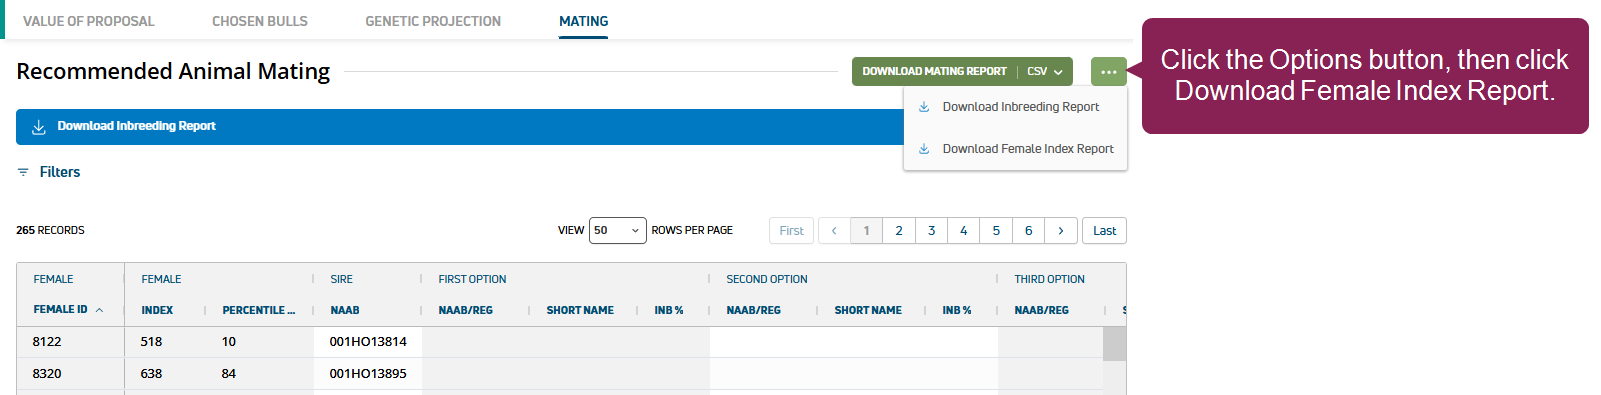Switch to the Genetic Projection tab
Image resolution: width=1601 pixels, height=395 pixels.
click(433, 21)
